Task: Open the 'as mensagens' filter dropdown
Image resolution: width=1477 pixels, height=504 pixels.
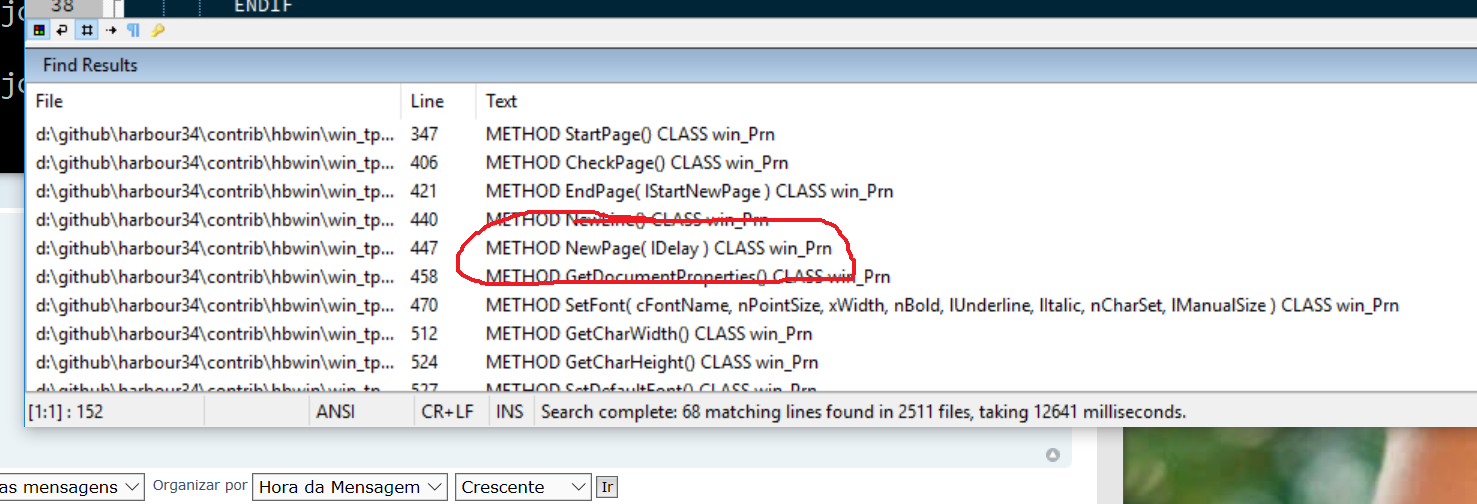Action: coord(73,487)
